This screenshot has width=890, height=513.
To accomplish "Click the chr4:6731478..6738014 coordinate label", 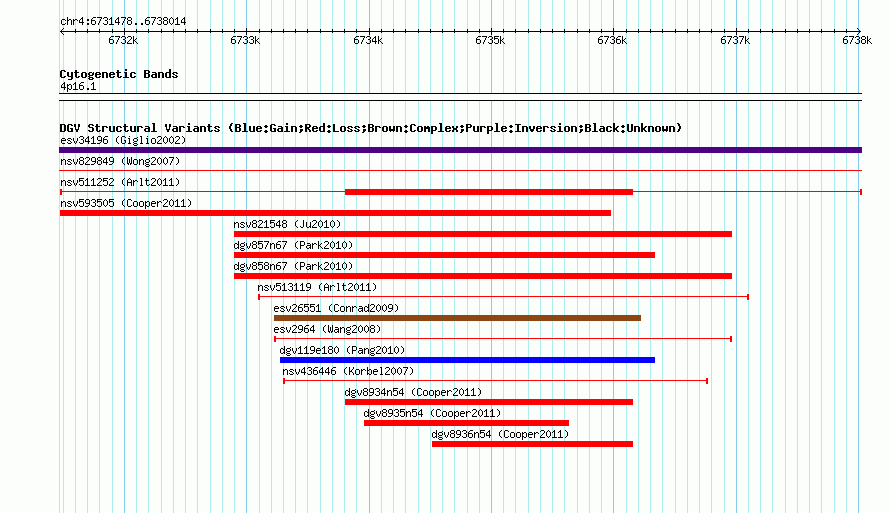I will pyautogui.click(x=123, y=22).
